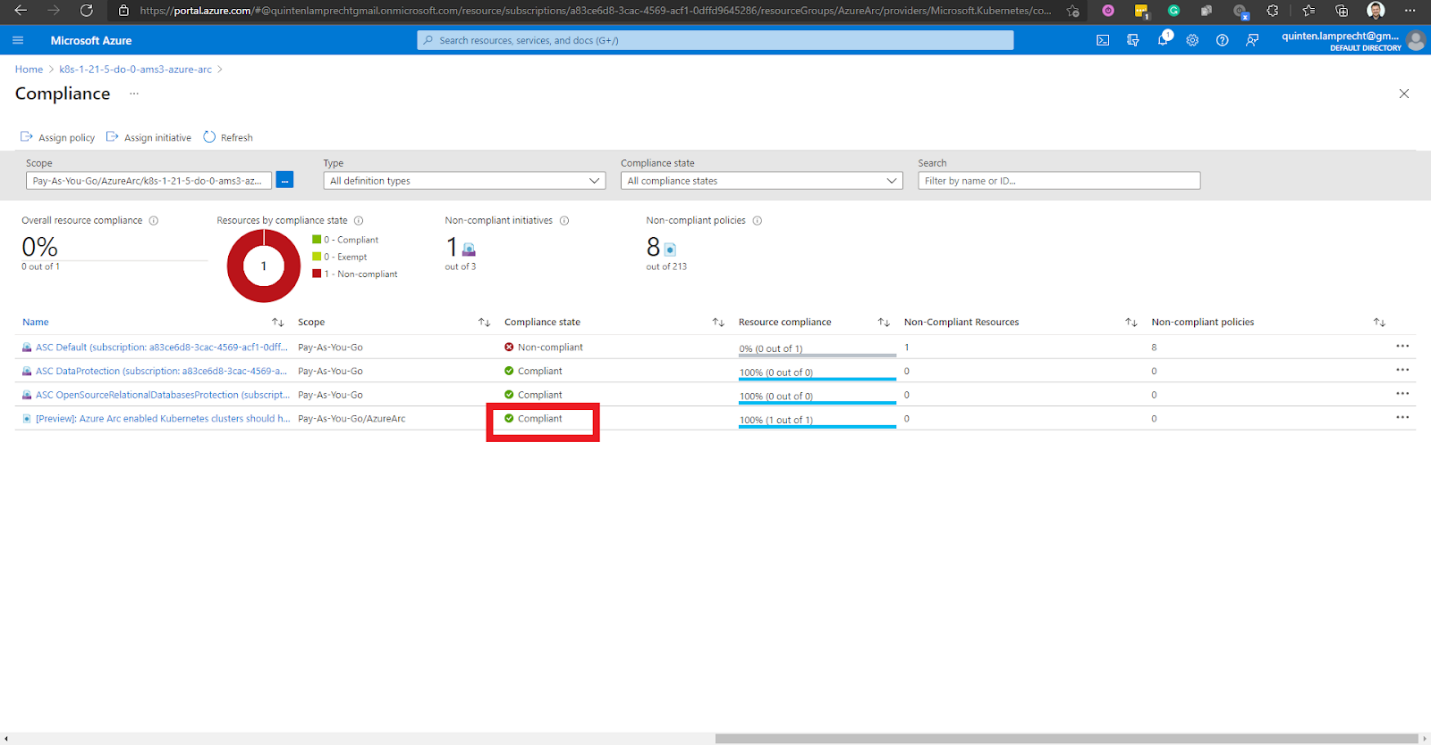1431x745 pixels.
Task: Sort by Non-compliant policies column arrows
Action: [1379, 322]
